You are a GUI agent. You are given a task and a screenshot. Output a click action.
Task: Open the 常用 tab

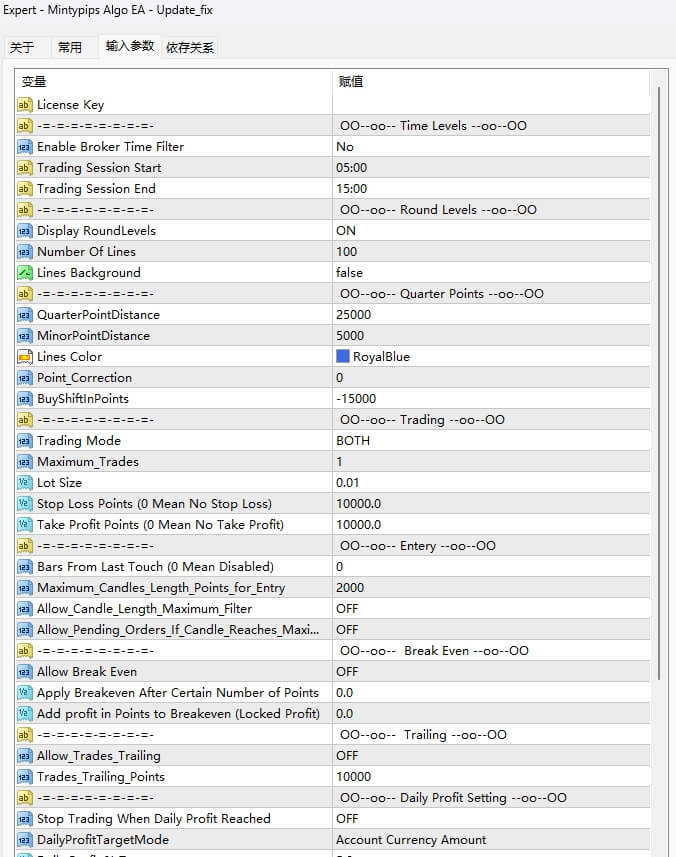pyautogui.click(x=70, y=48)
